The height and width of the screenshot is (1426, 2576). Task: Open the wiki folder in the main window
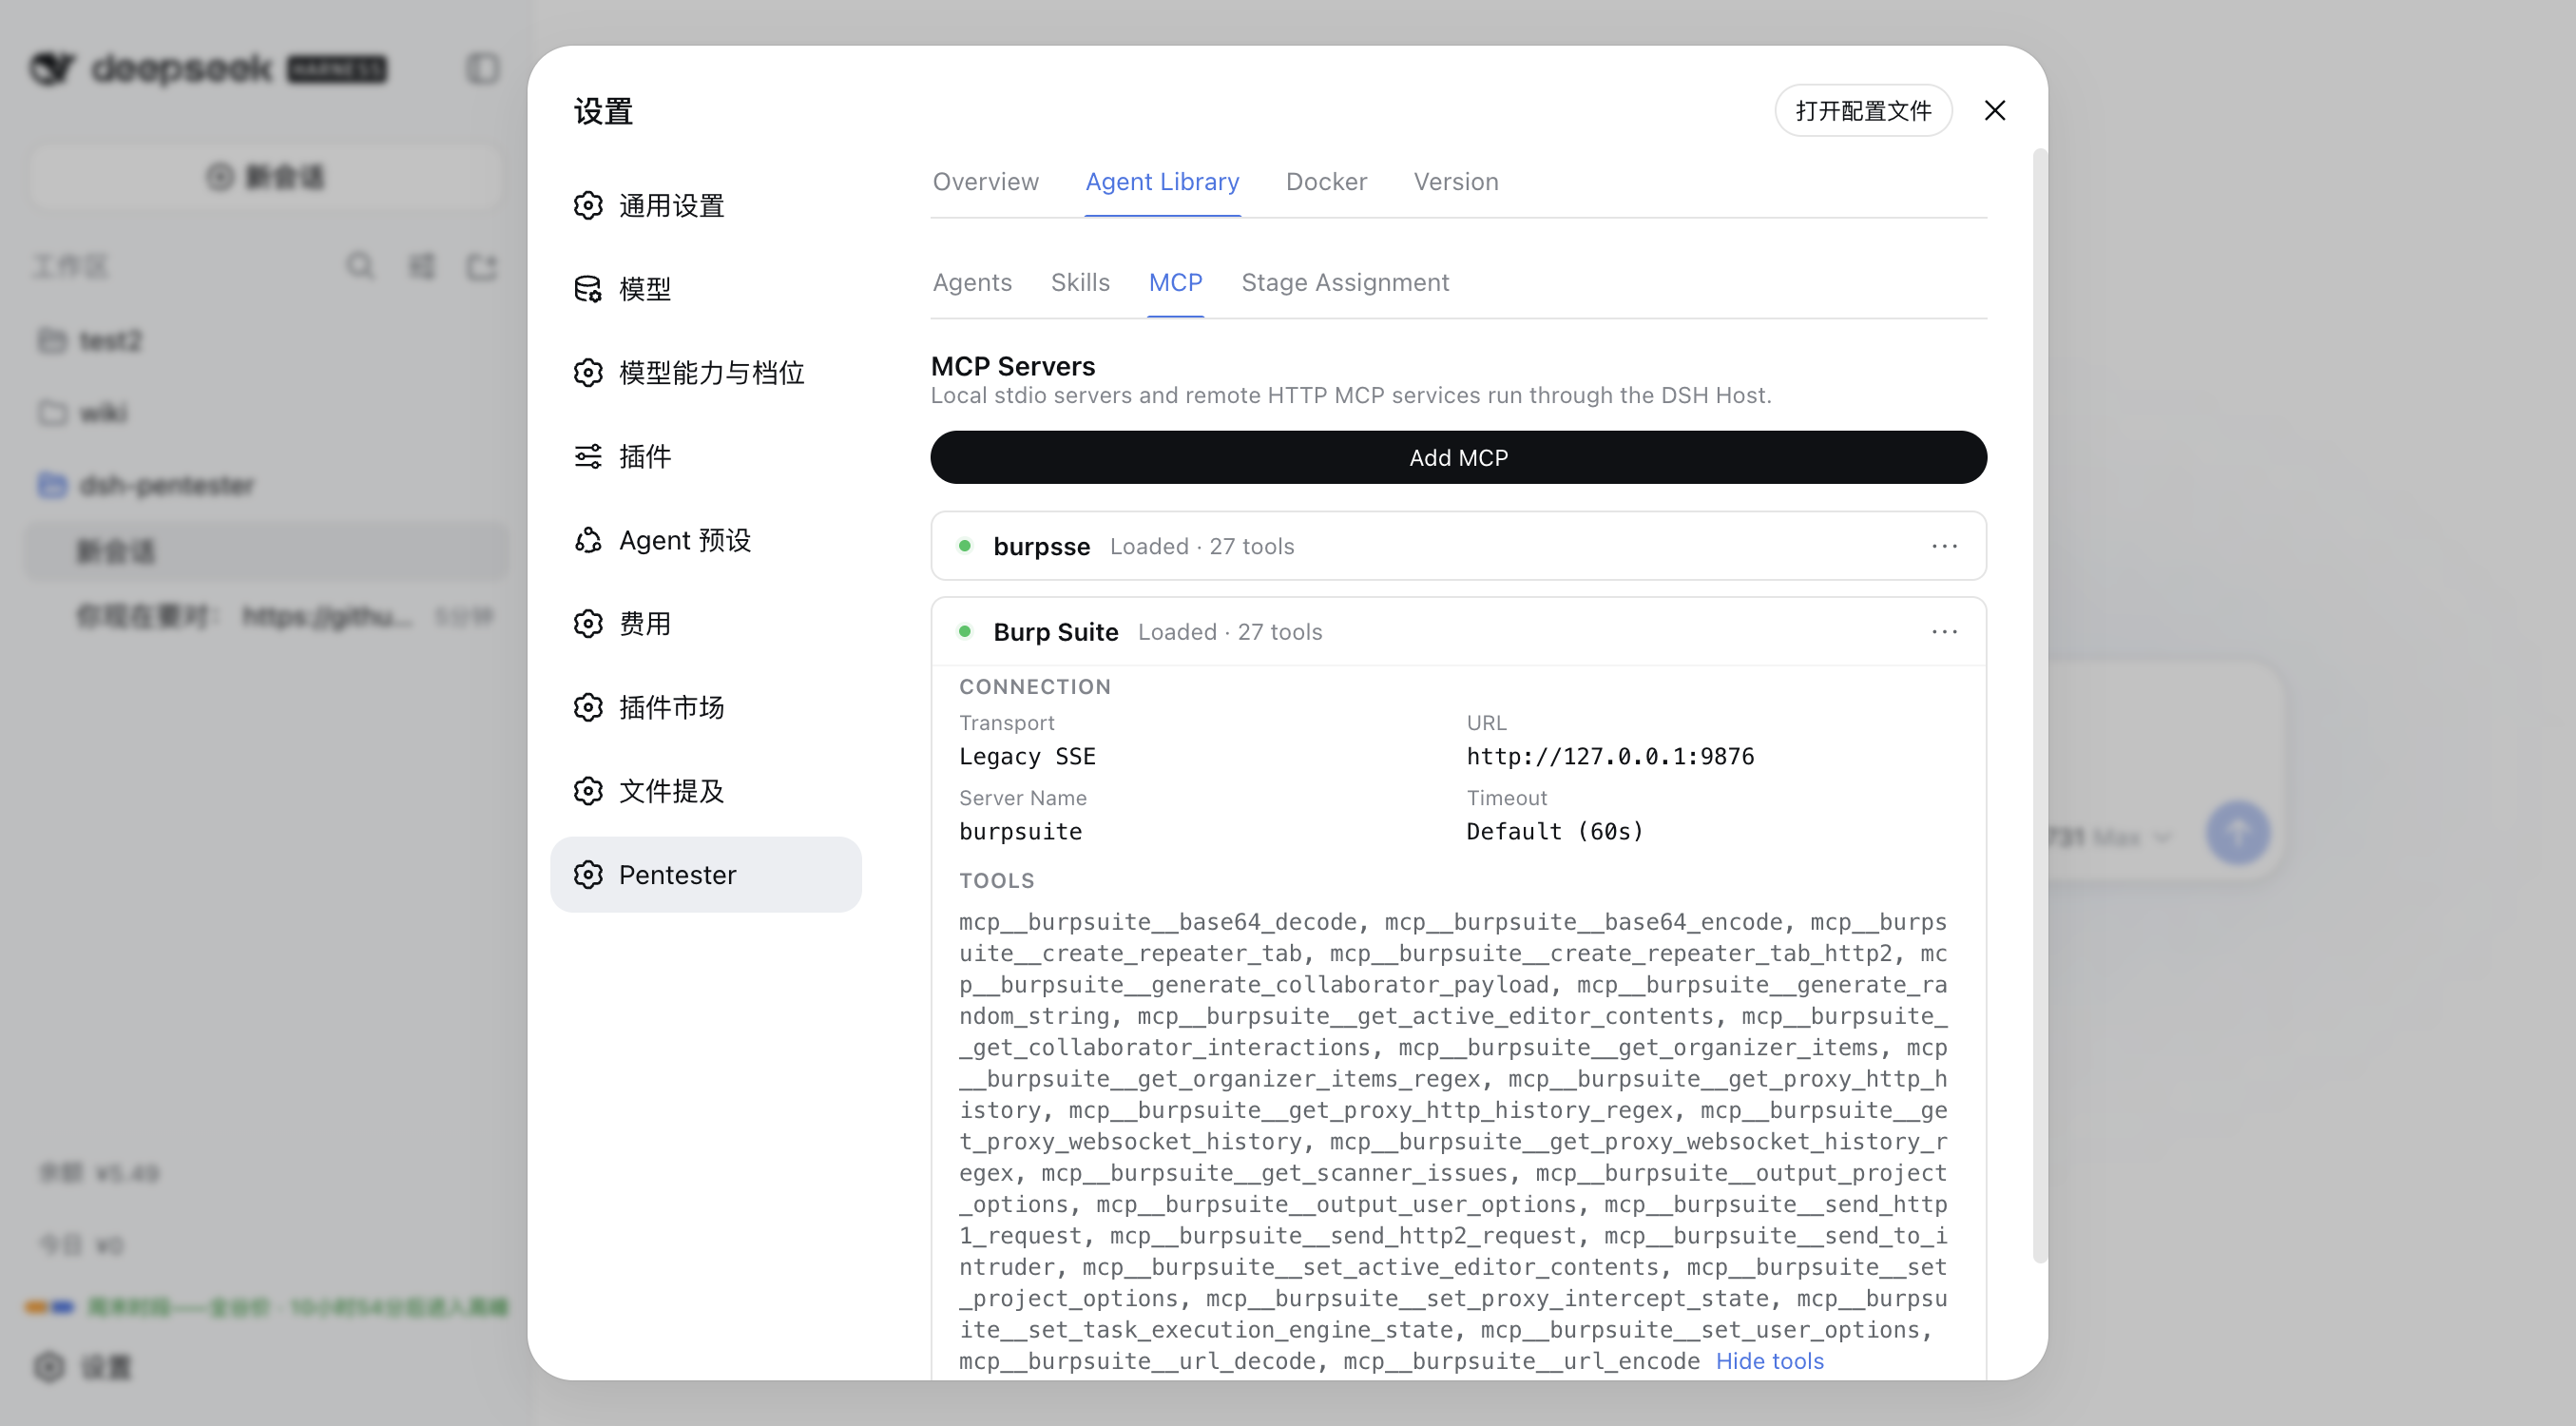tap(268, 413)
